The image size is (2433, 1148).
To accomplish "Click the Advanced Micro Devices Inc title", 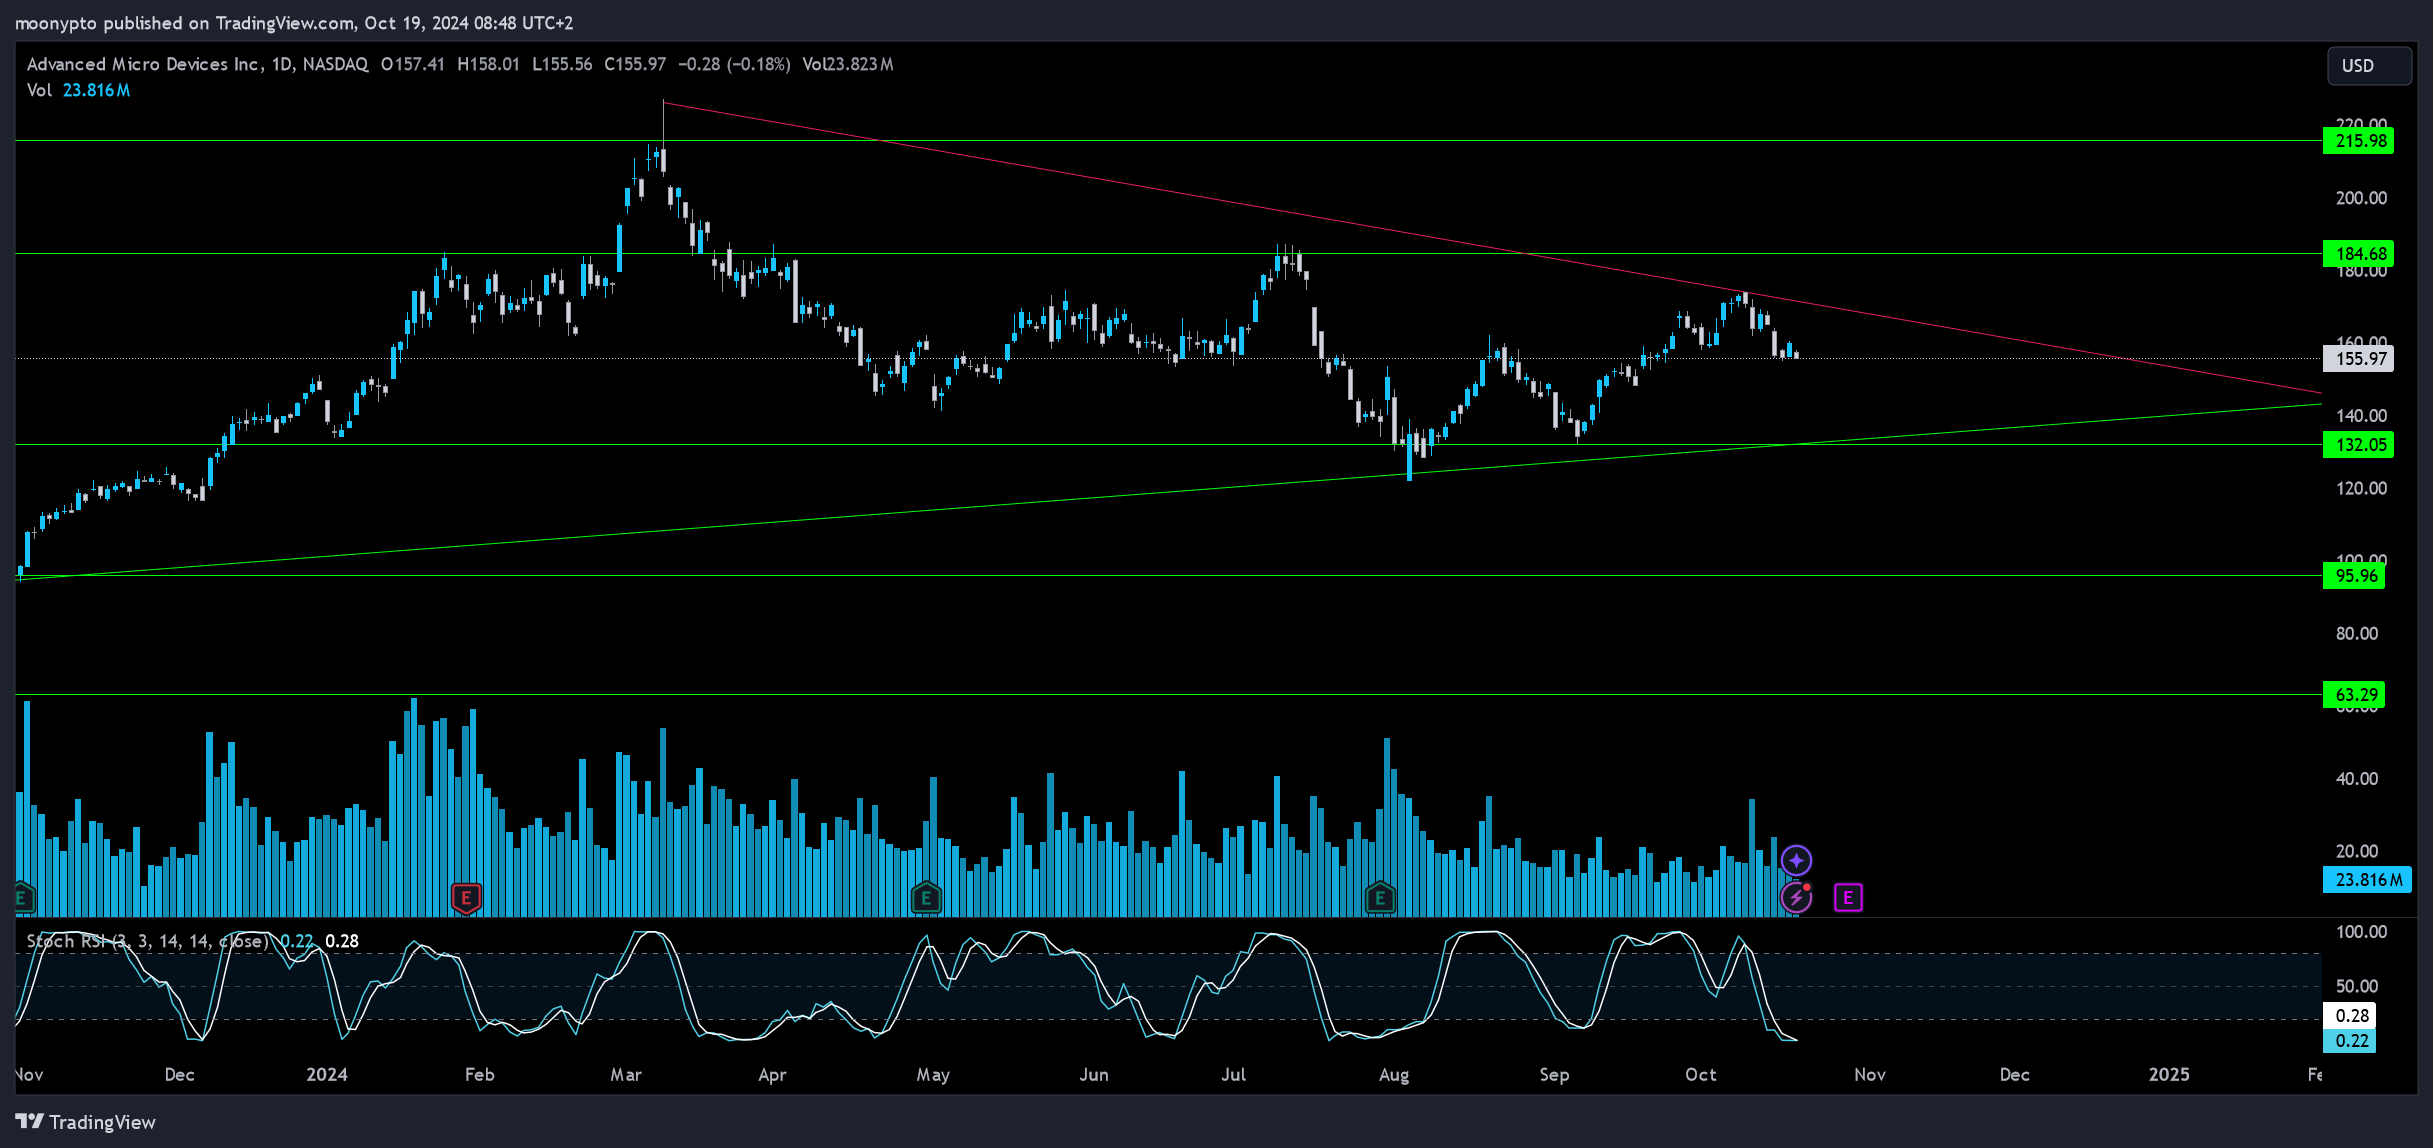I will (143, 64).
